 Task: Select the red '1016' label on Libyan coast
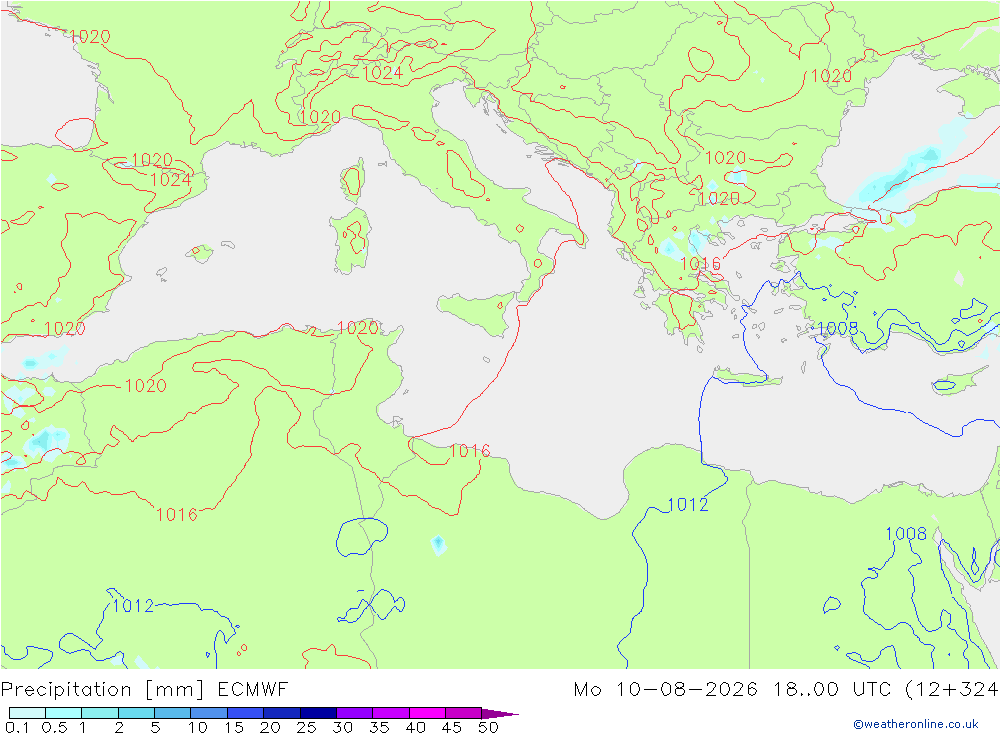[470, 451]
